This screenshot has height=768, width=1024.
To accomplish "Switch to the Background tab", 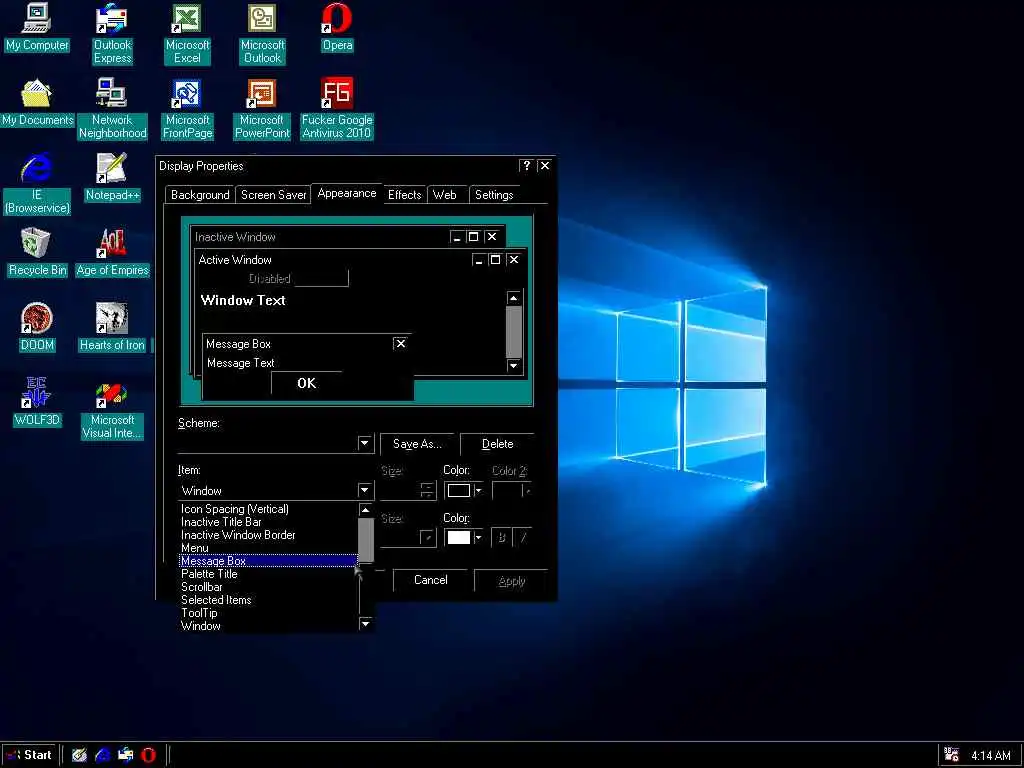I will click(x=200, y=195).
